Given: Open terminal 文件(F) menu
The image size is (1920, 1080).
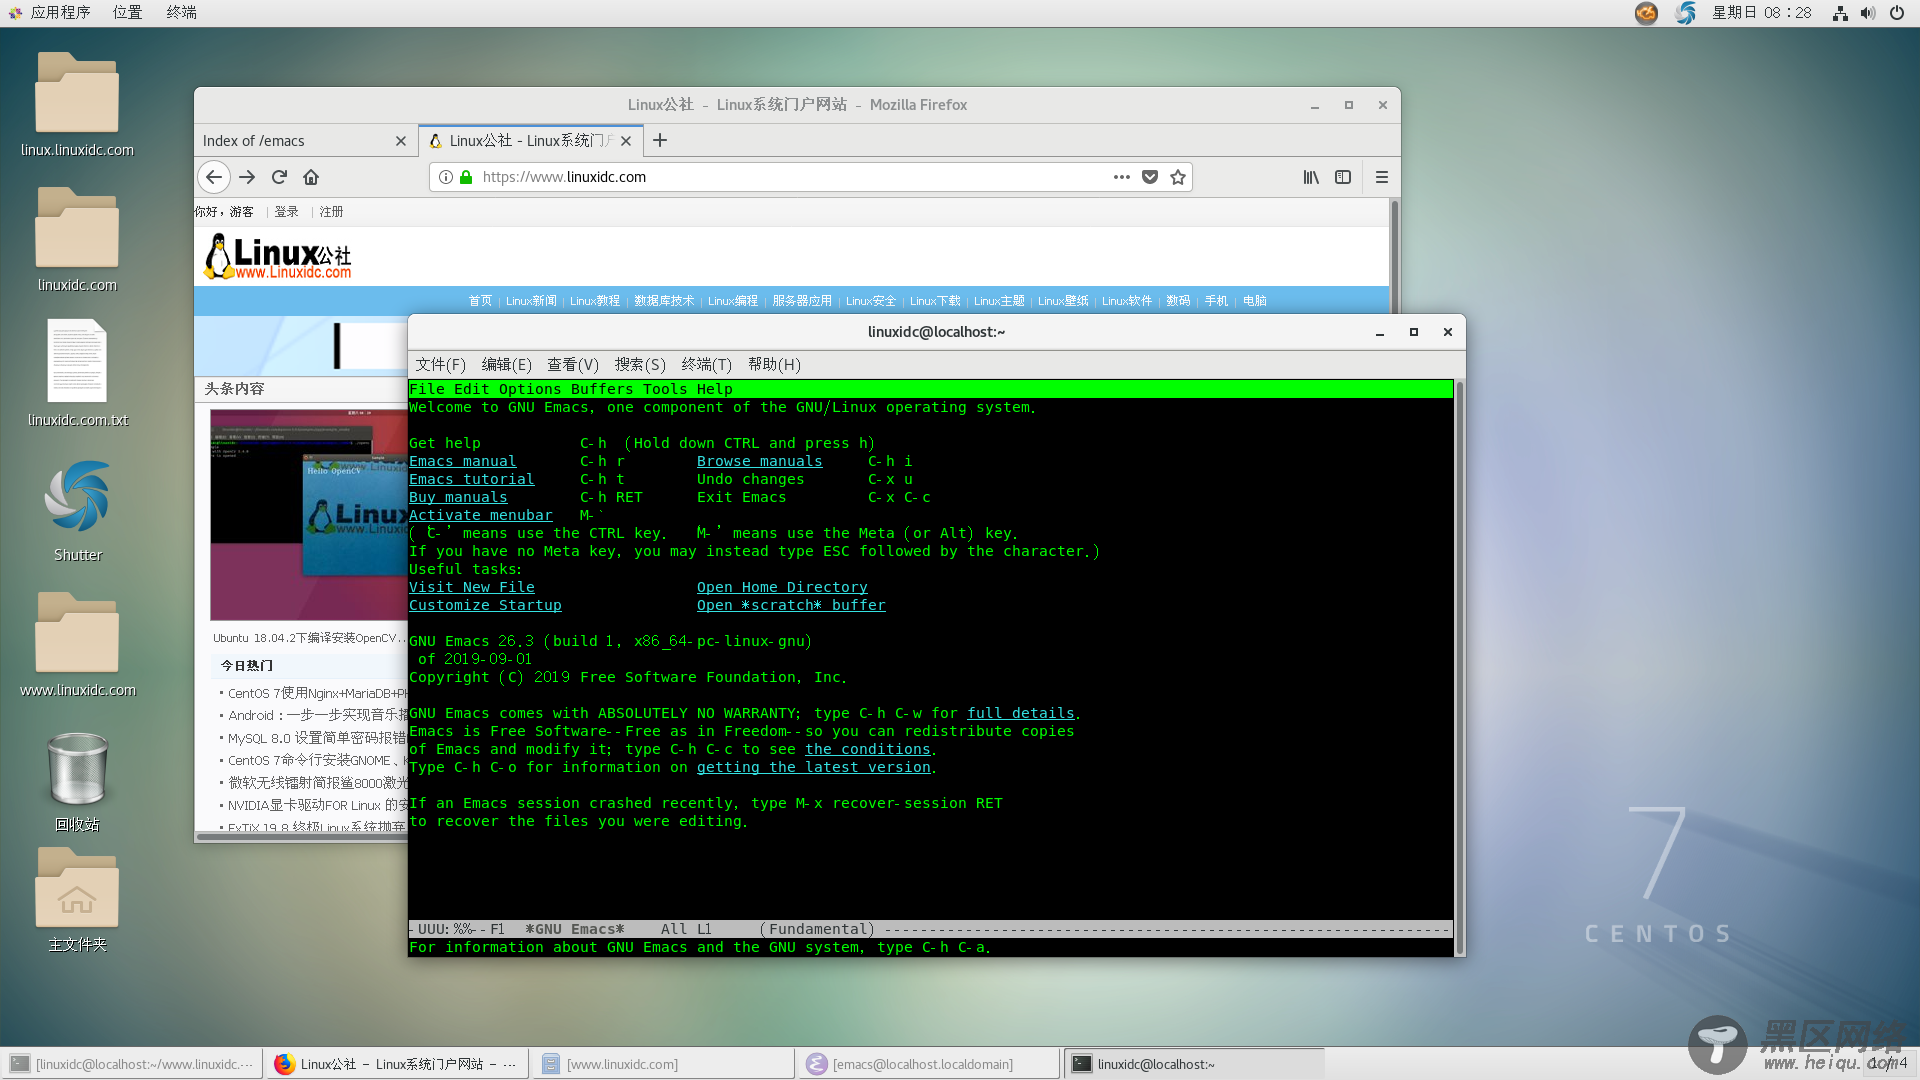Looking at the screenshot, I should (441, 365).
